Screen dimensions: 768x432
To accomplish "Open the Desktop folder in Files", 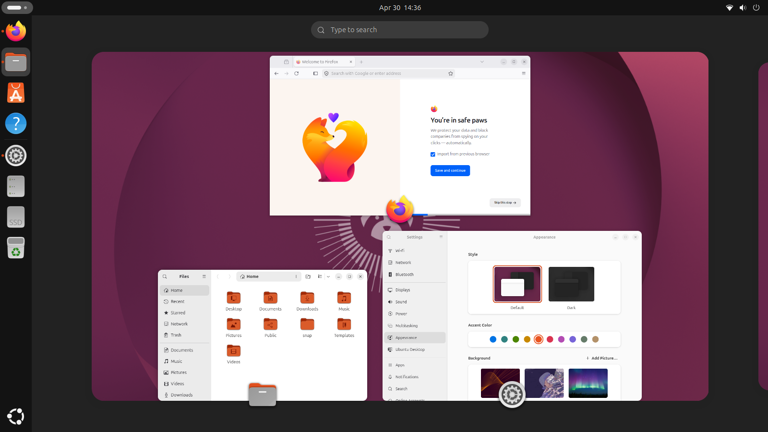I will (x=234, y=301).
